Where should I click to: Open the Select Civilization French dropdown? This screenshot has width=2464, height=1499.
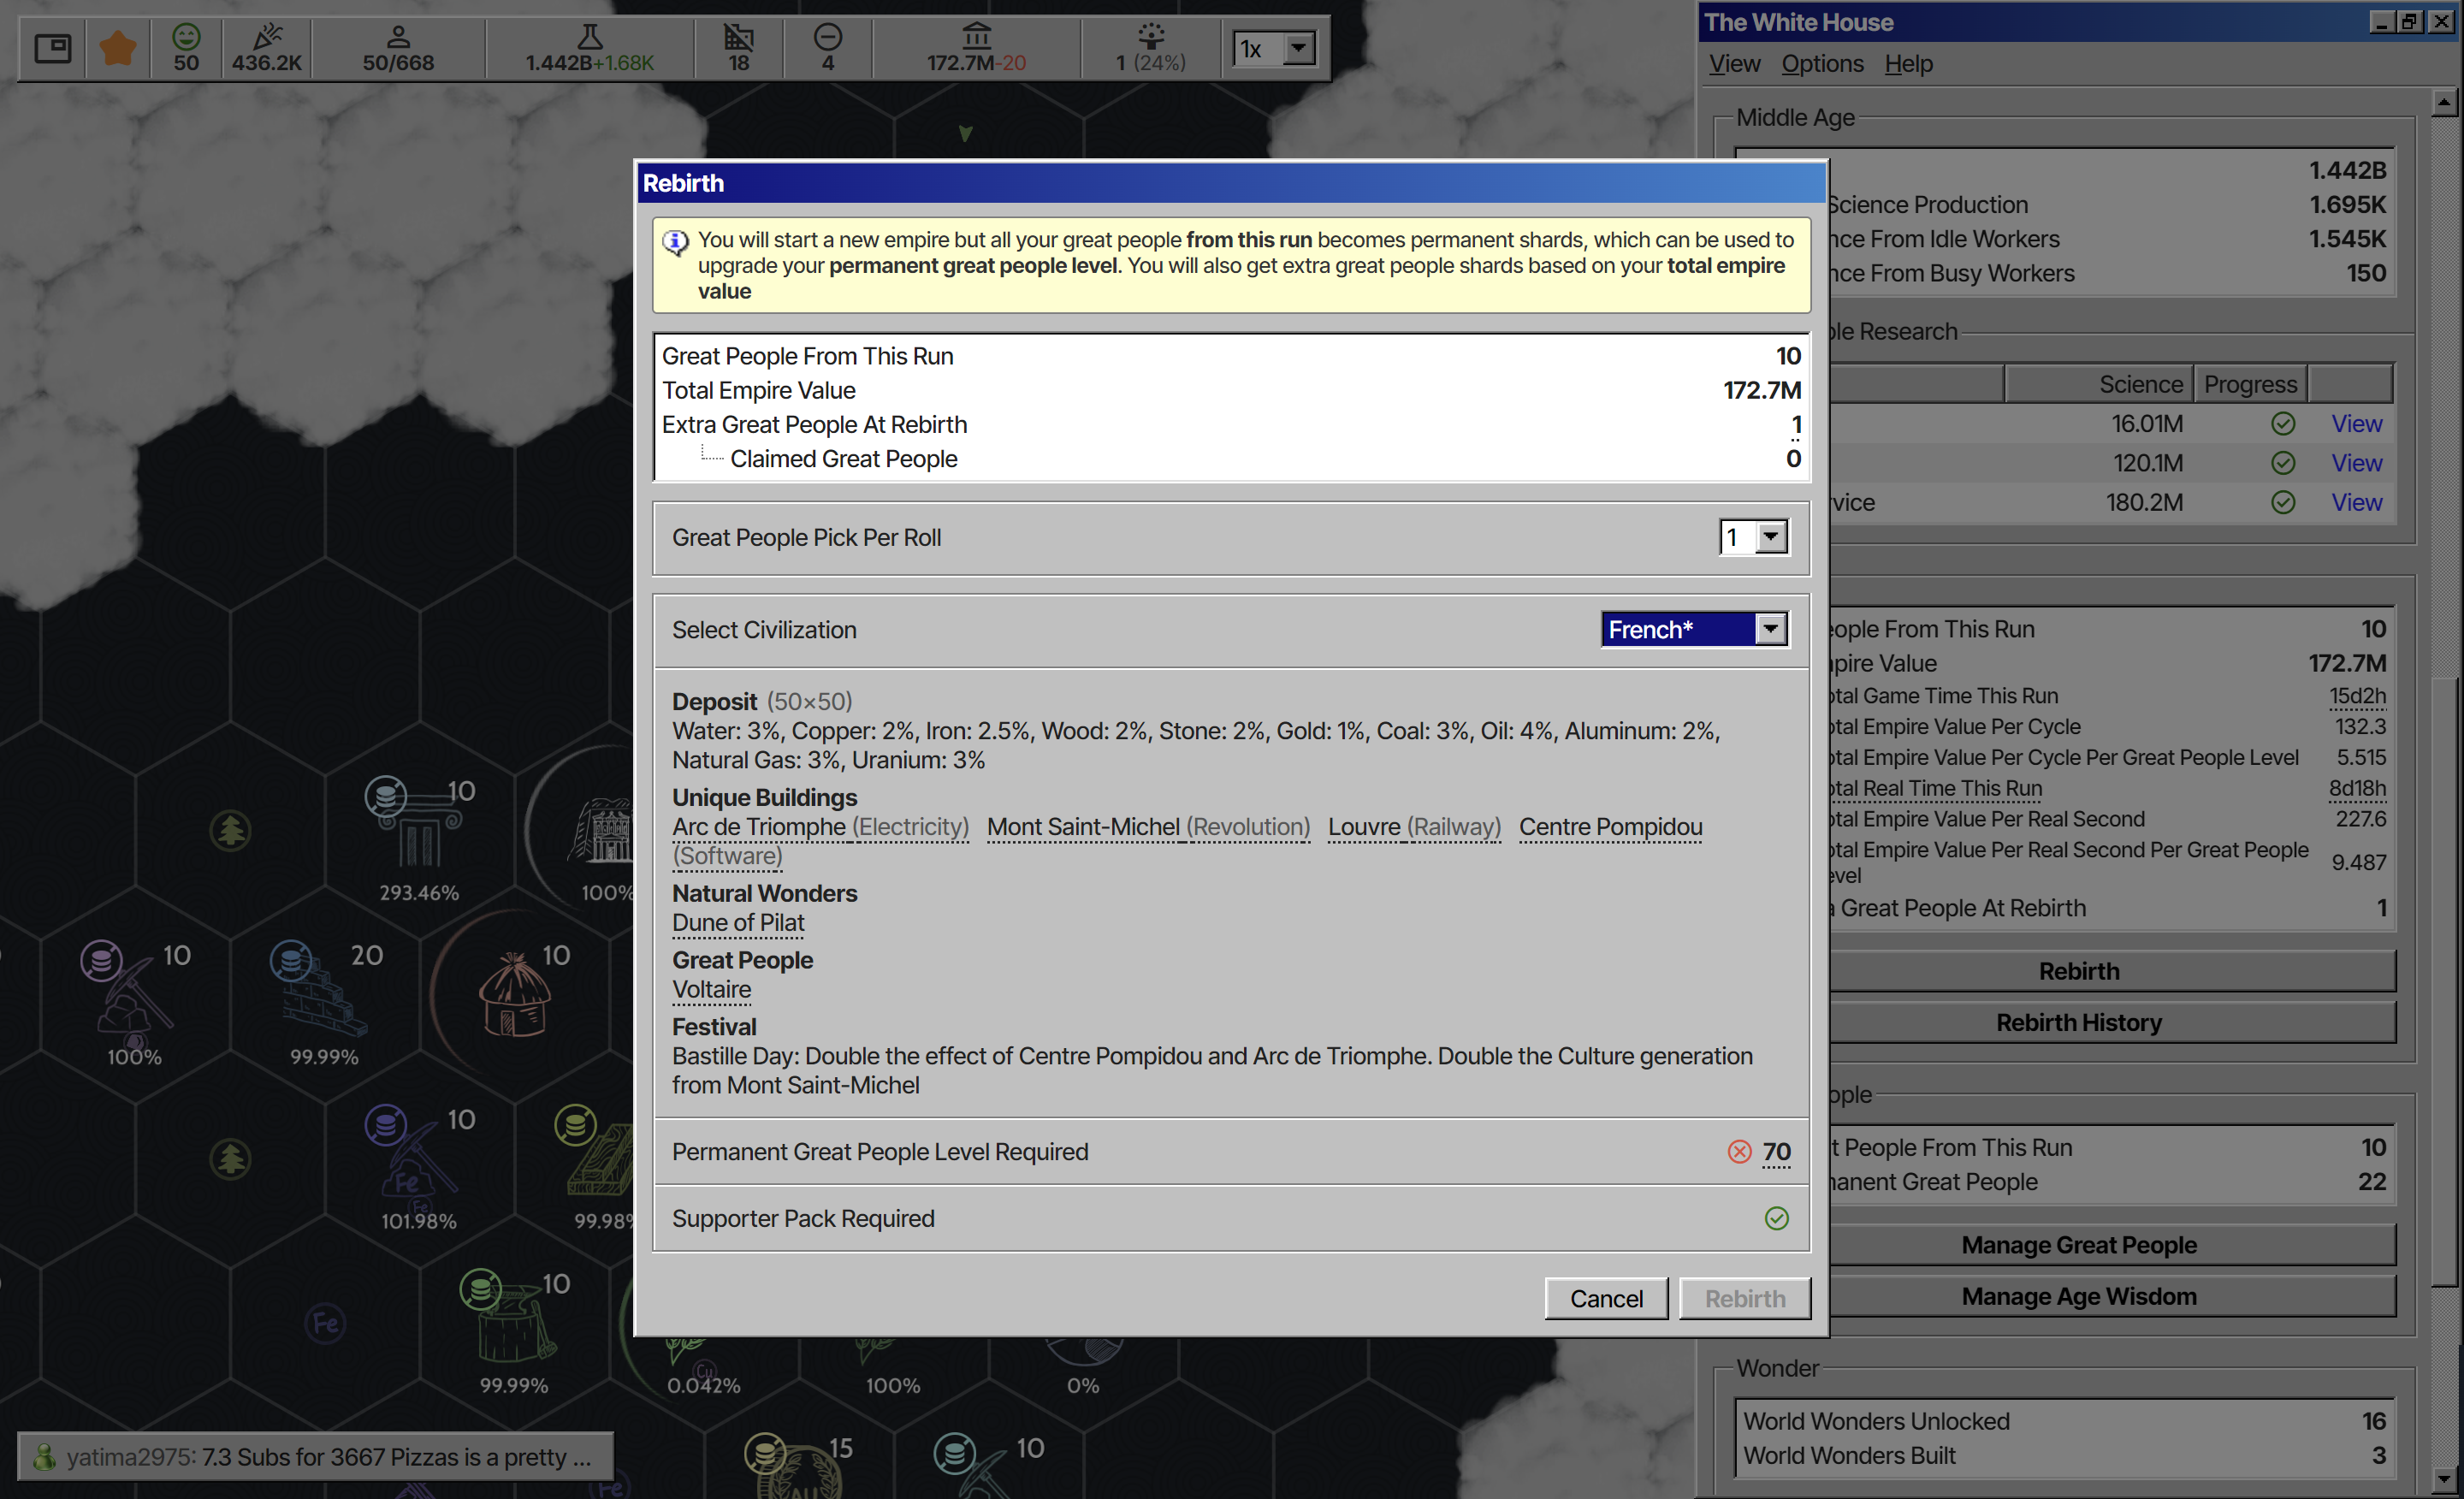click(1695, 630)
